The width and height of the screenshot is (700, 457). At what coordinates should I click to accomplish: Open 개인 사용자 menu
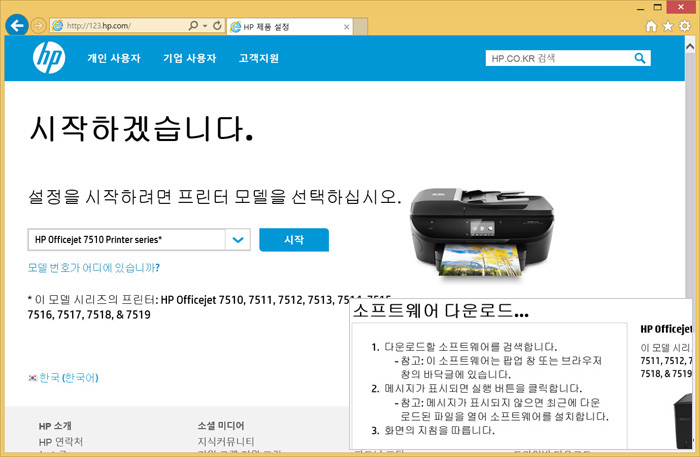[x=114, y=58]
